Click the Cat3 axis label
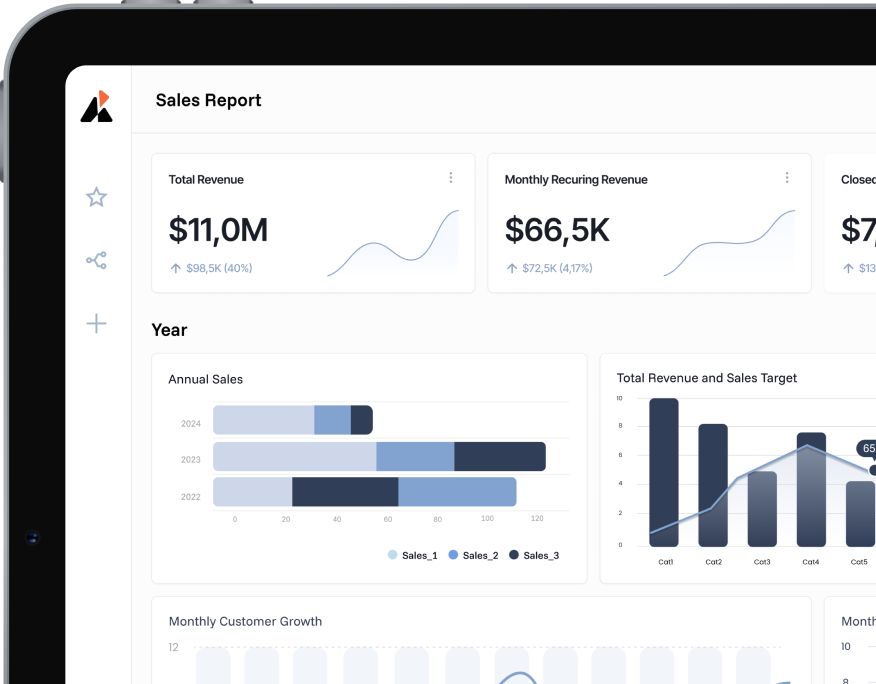Viewport: 876px width, 684px height. pos(762,562)
